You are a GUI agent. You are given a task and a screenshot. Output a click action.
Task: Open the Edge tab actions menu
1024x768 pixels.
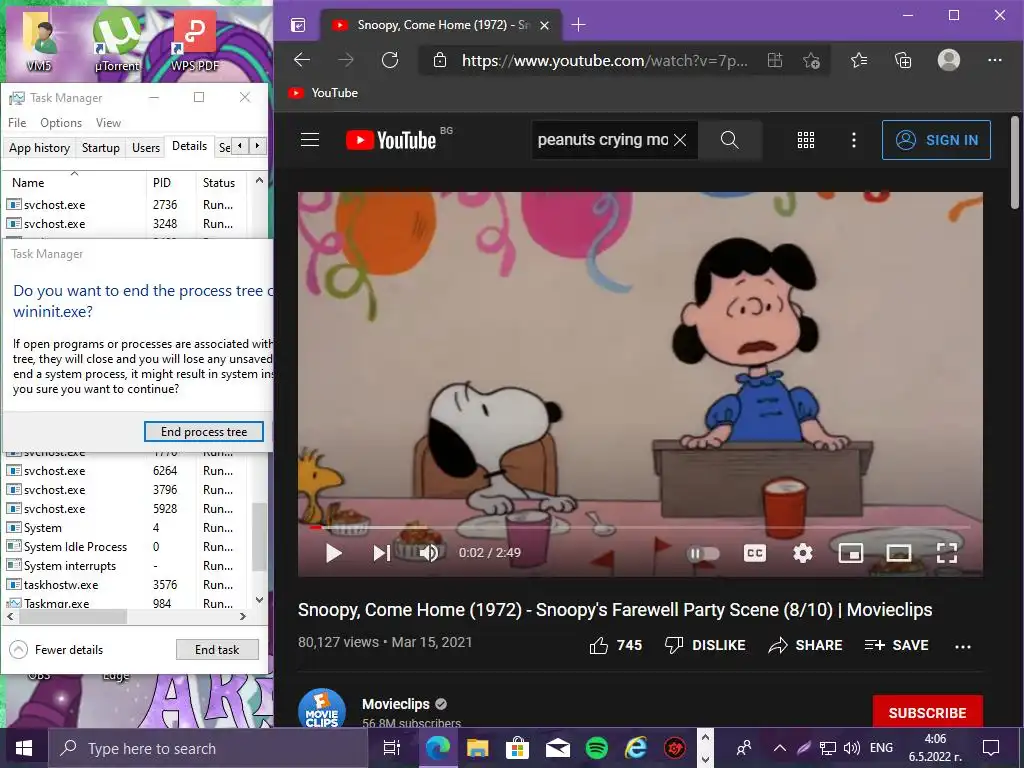click(298, 25)
